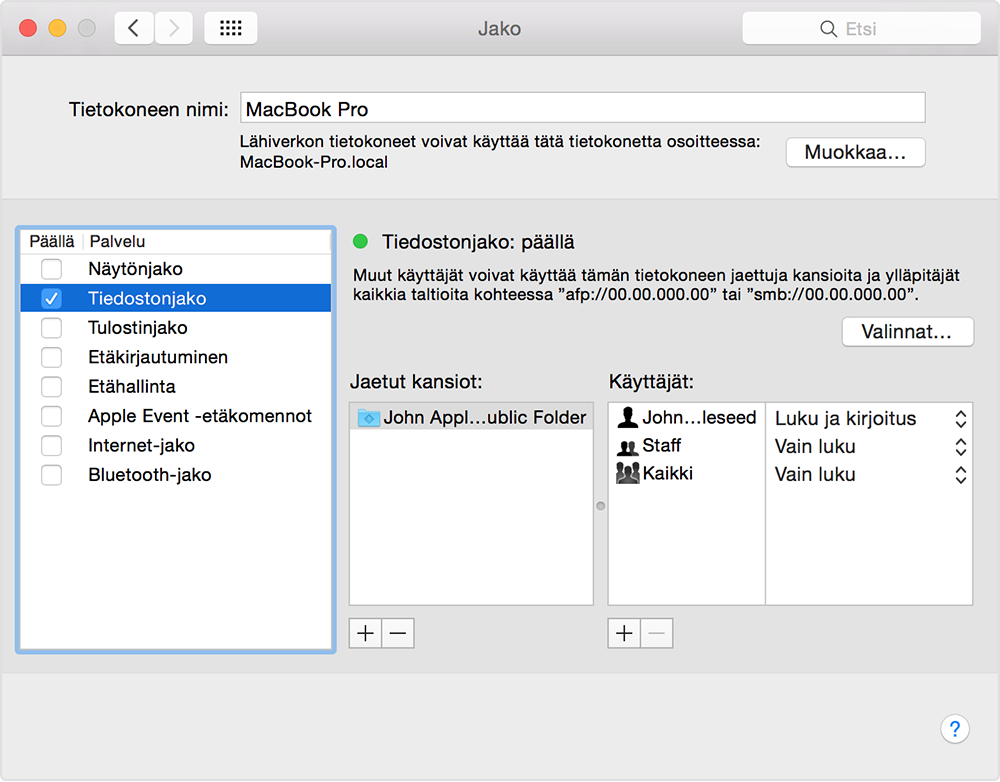Viewport: 1000px width, 782px height.
Task: Select the Staff user name
Action: (x=661, y=445)
